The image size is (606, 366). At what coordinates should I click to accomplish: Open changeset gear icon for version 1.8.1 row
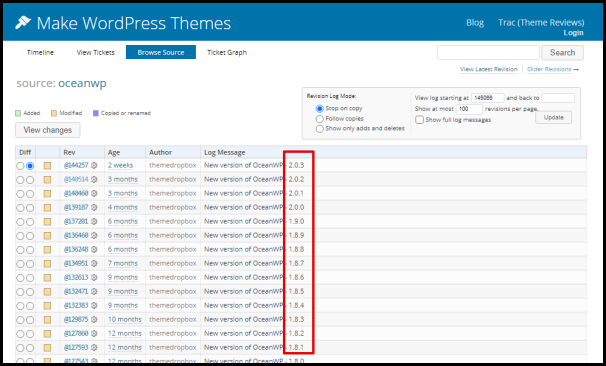coord(94,347)
